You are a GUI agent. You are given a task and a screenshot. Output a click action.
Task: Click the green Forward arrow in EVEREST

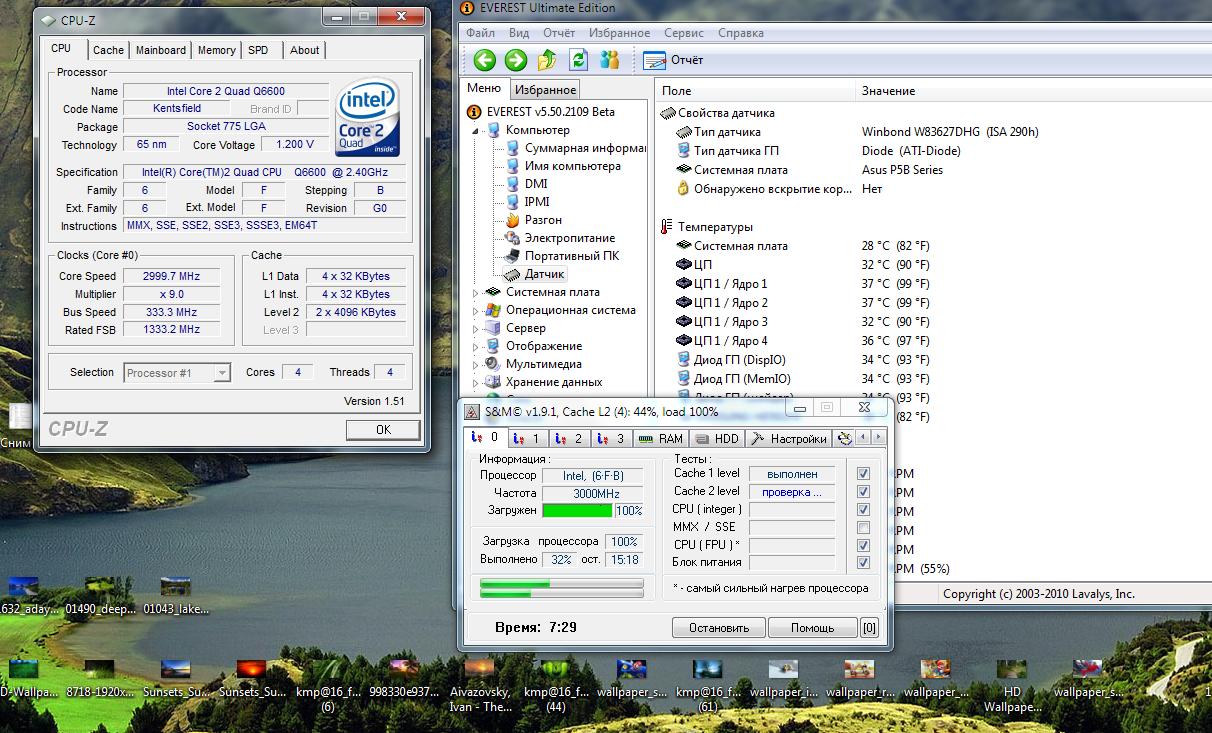516,60
